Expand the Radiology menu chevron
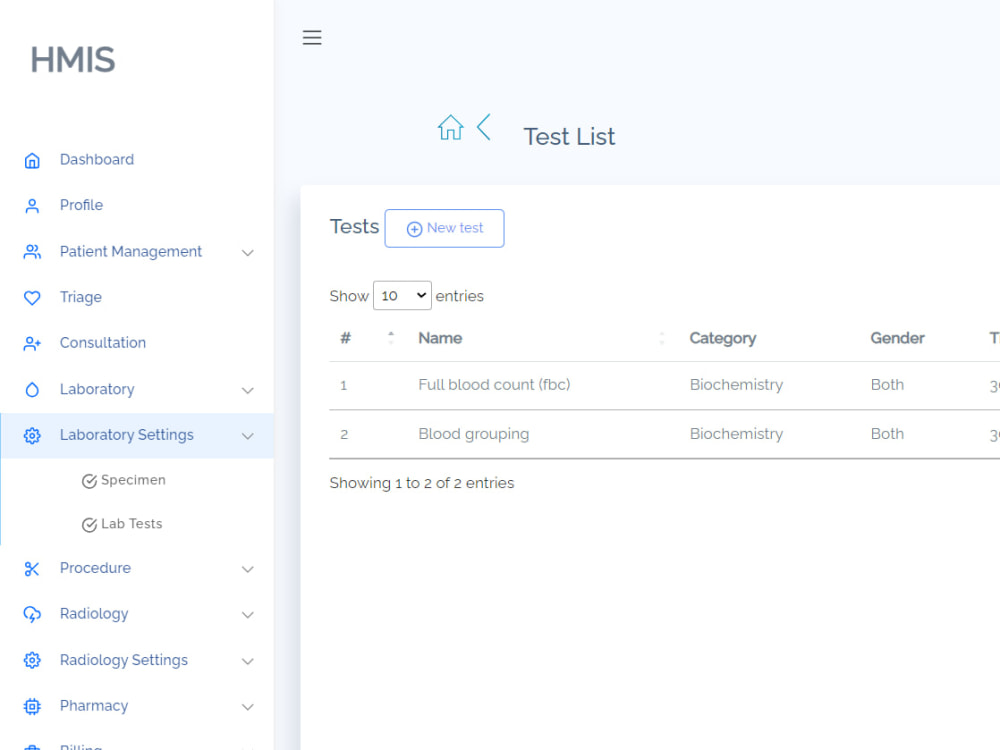This screenshot has height=750, width=1000. point(247,615)
